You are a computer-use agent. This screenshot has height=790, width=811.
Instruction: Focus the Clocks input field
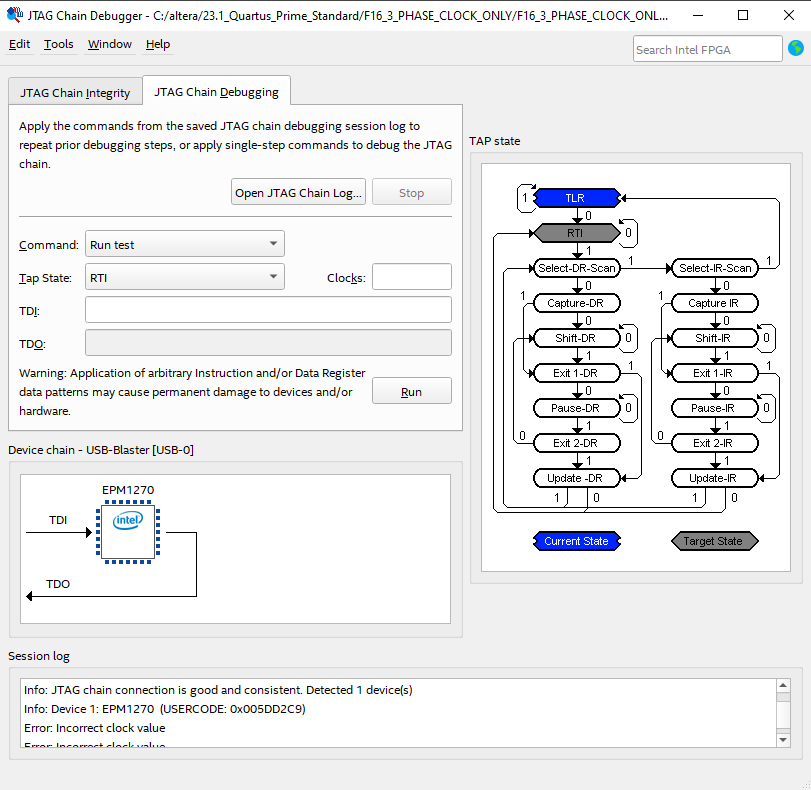click(x=412, y=277)
